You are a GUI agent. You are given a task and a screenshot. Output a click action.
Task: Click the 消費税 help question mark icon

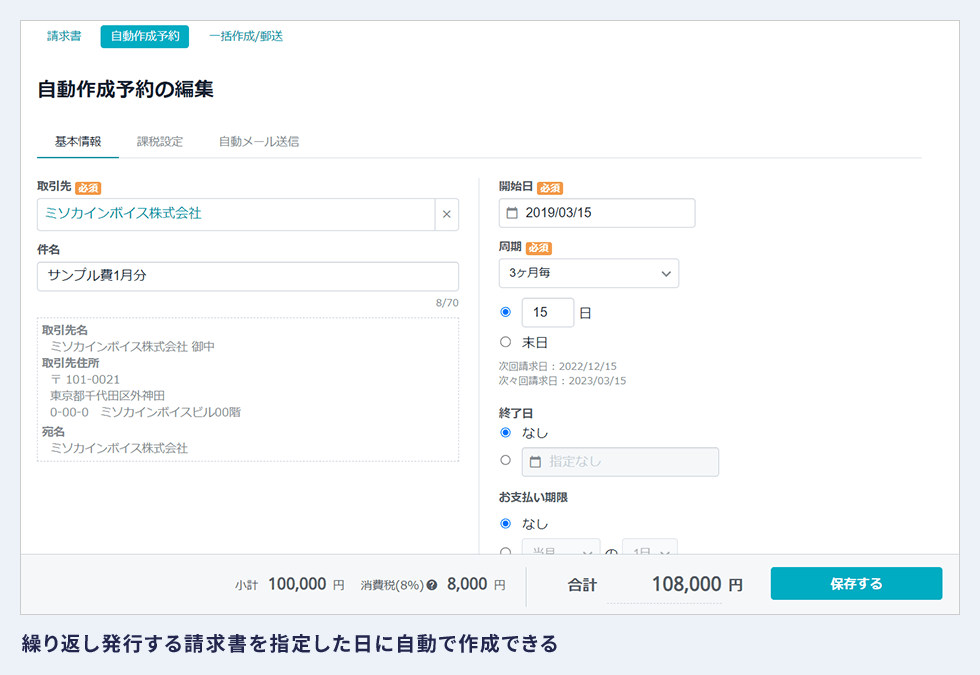point(432,585)
